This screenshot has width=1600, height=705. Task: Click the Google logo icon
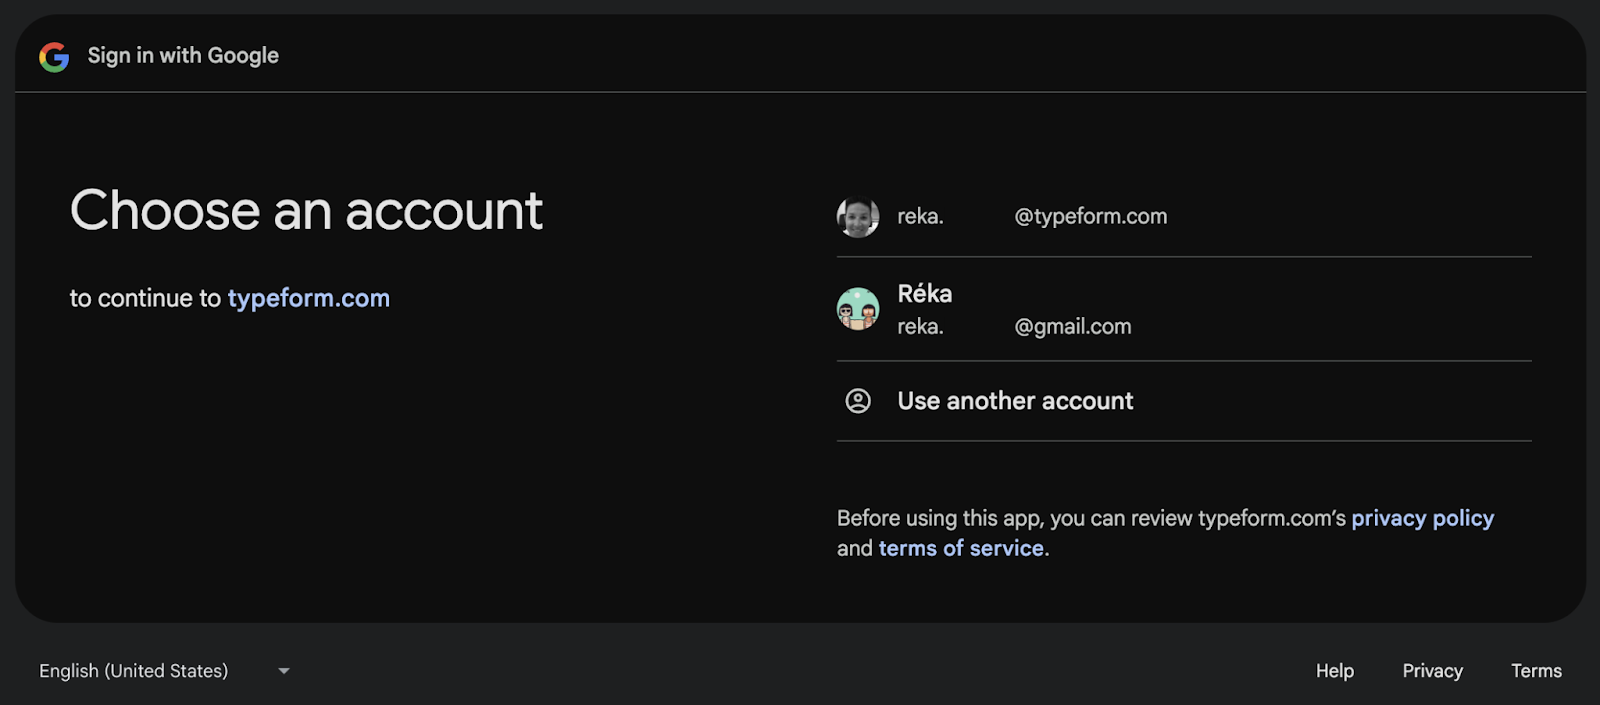pyautogui.click(x=54, y=57)
